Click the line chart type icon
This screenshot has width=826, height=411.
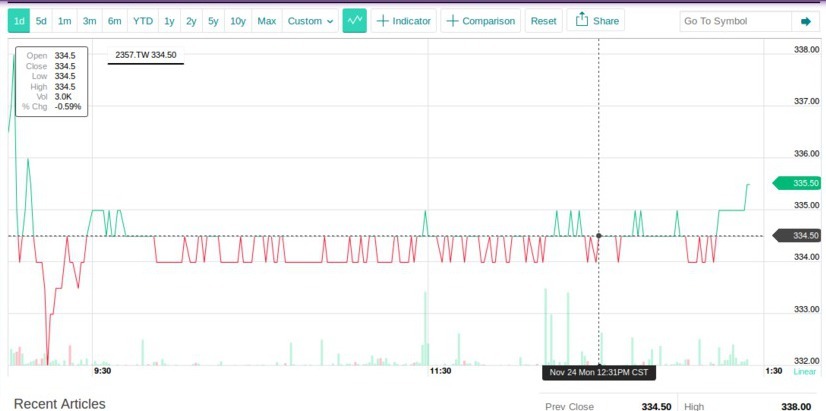coord(355,21)
